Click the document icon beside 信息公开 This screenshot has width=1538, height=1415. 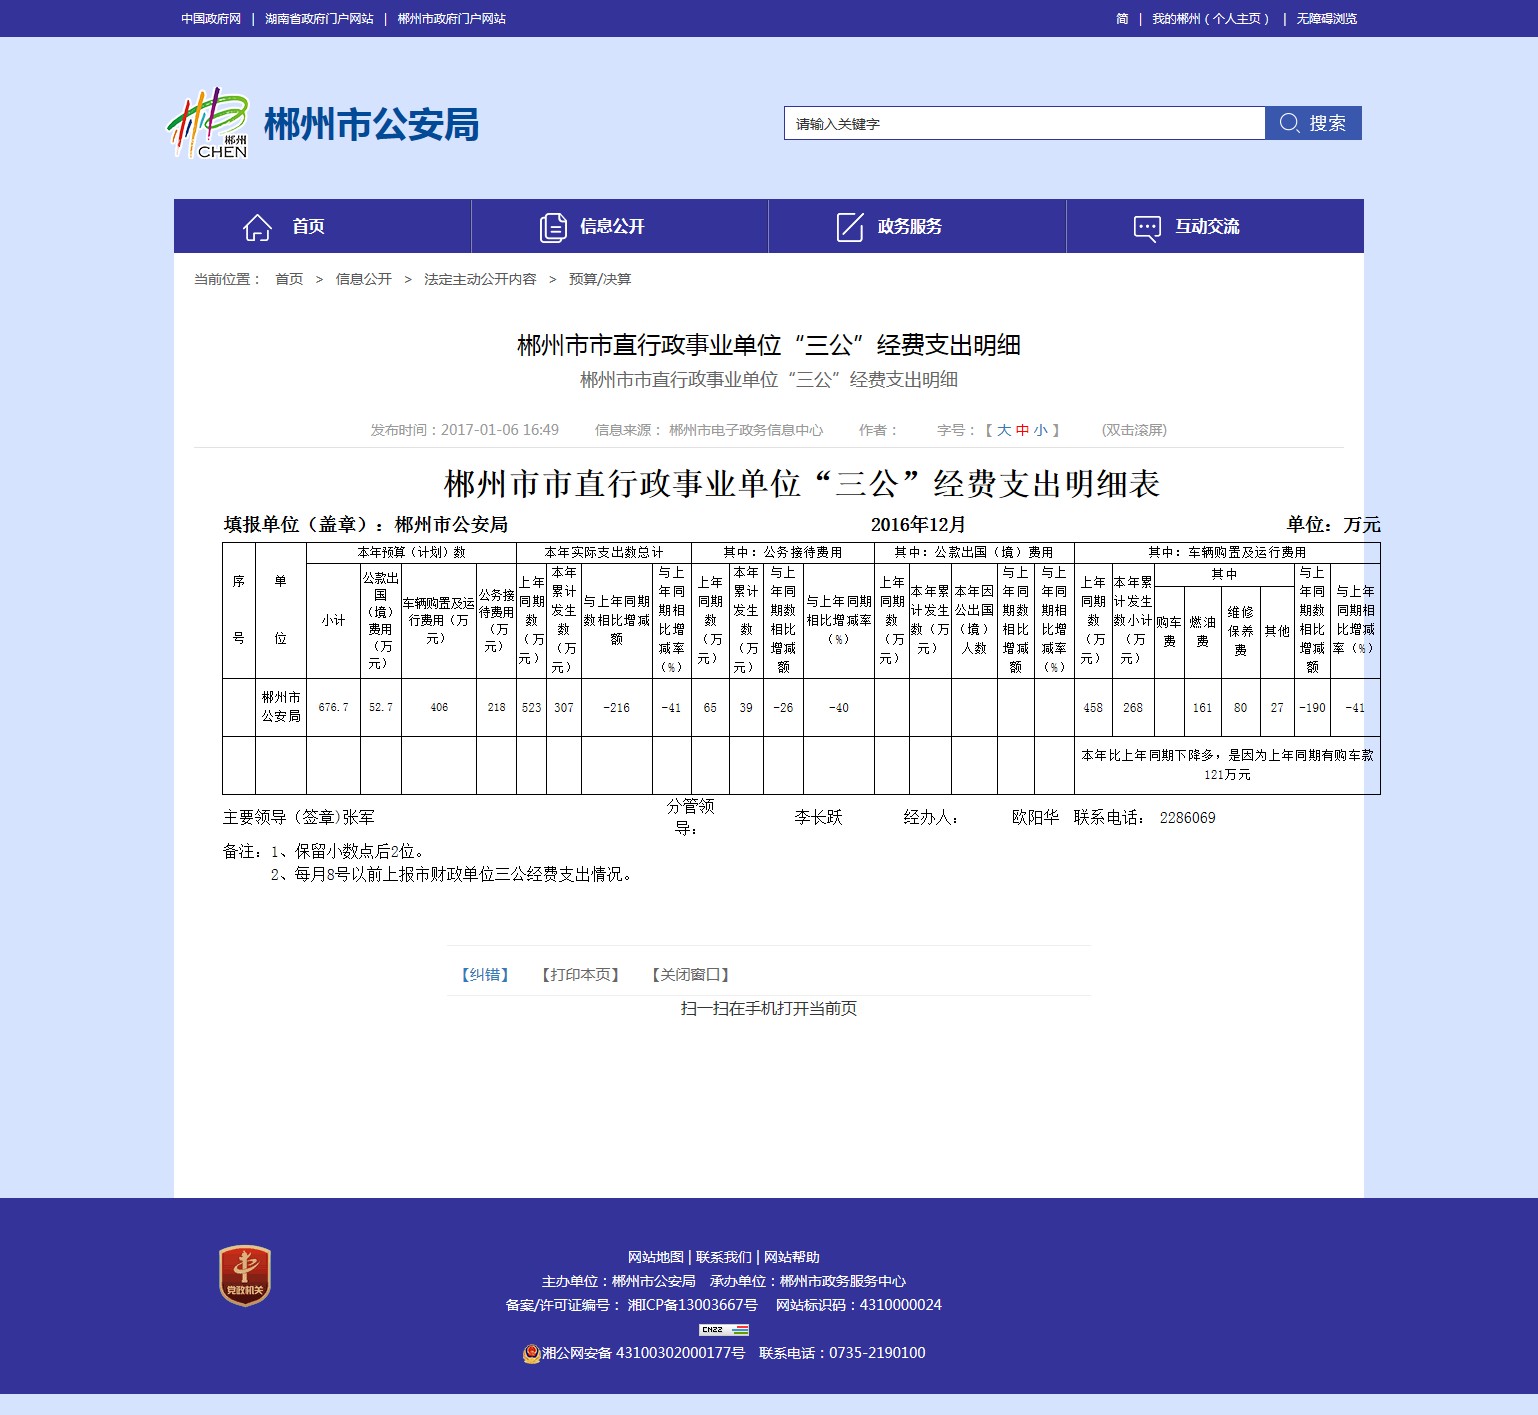pyautogui.click(x=553, y=227)
